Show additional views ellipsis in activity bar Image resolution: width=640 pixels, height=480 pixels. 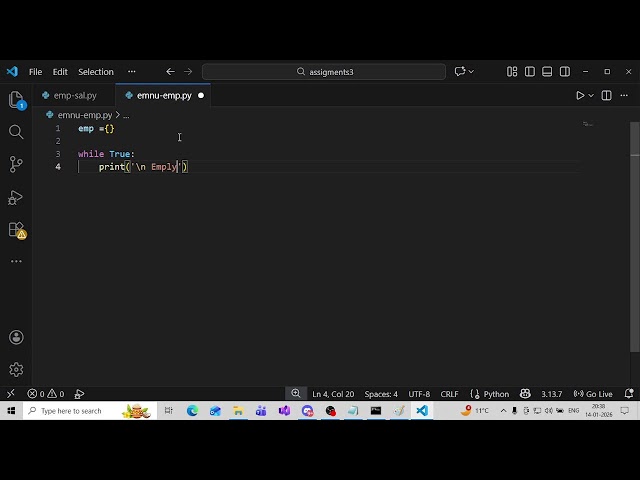pos(16,261)
